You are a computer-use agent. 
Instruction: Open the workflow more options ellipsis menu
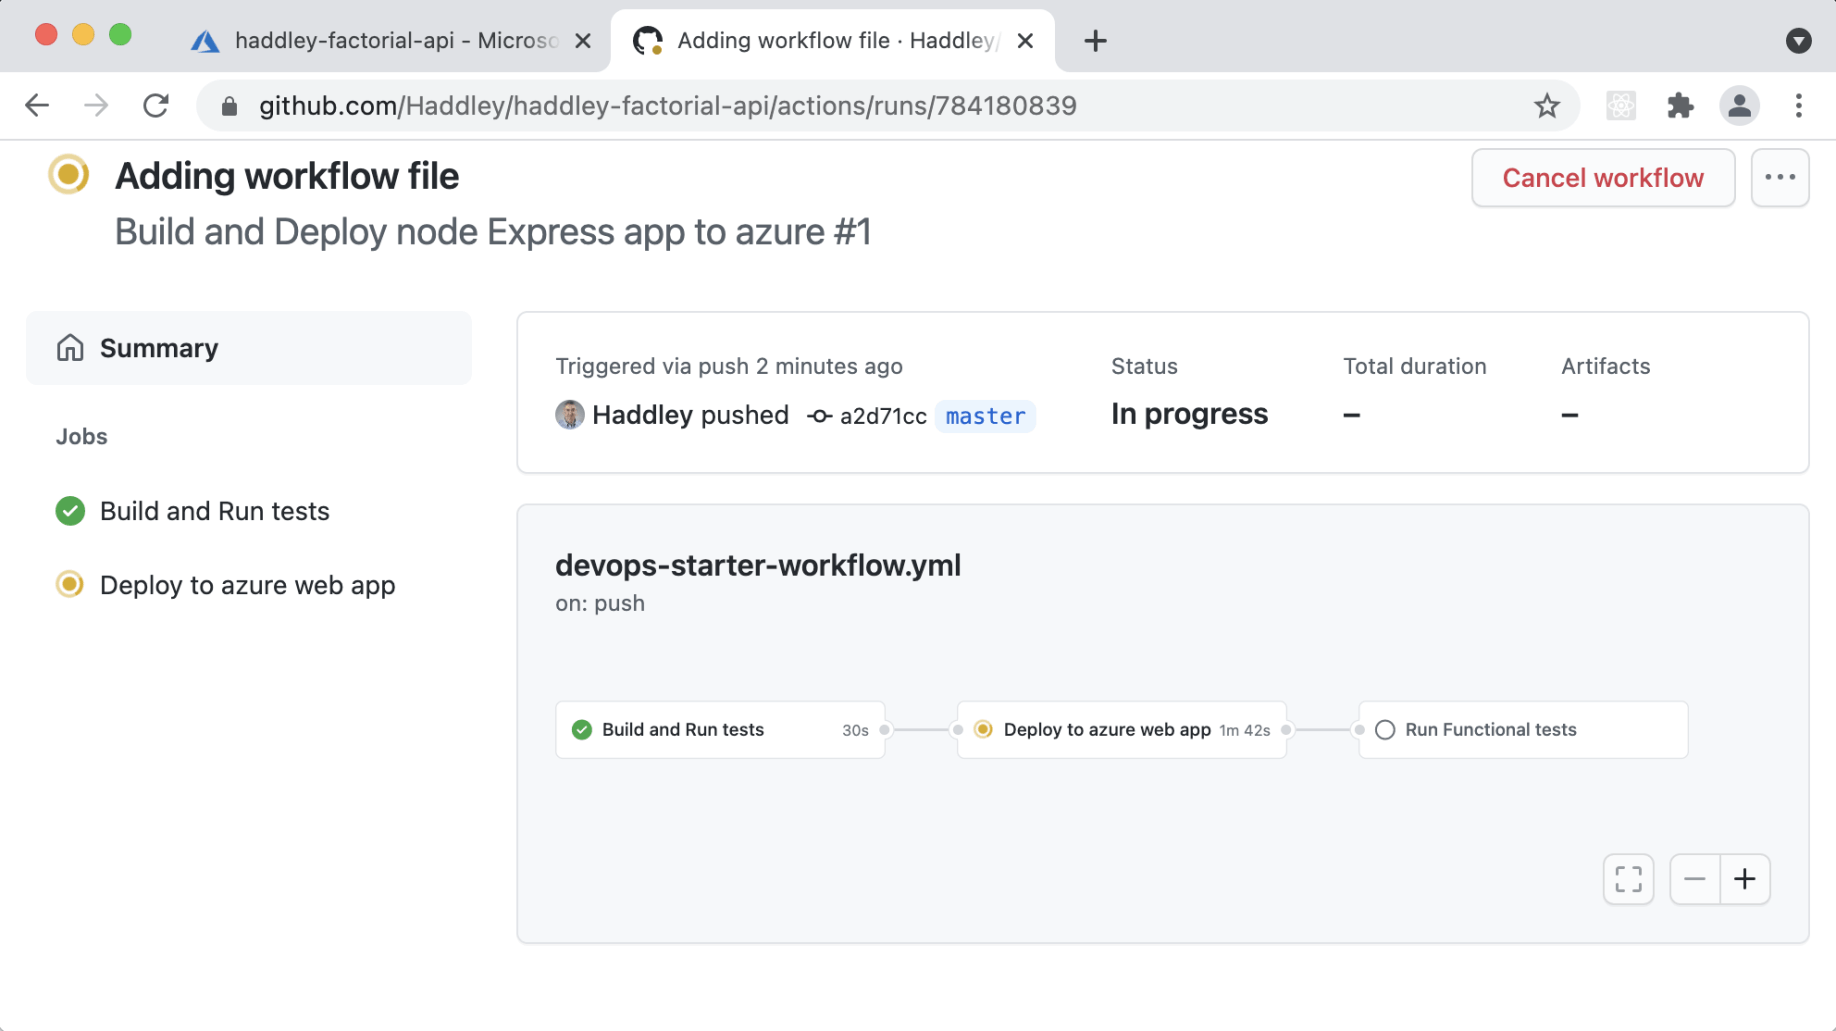click(1779, 178)
